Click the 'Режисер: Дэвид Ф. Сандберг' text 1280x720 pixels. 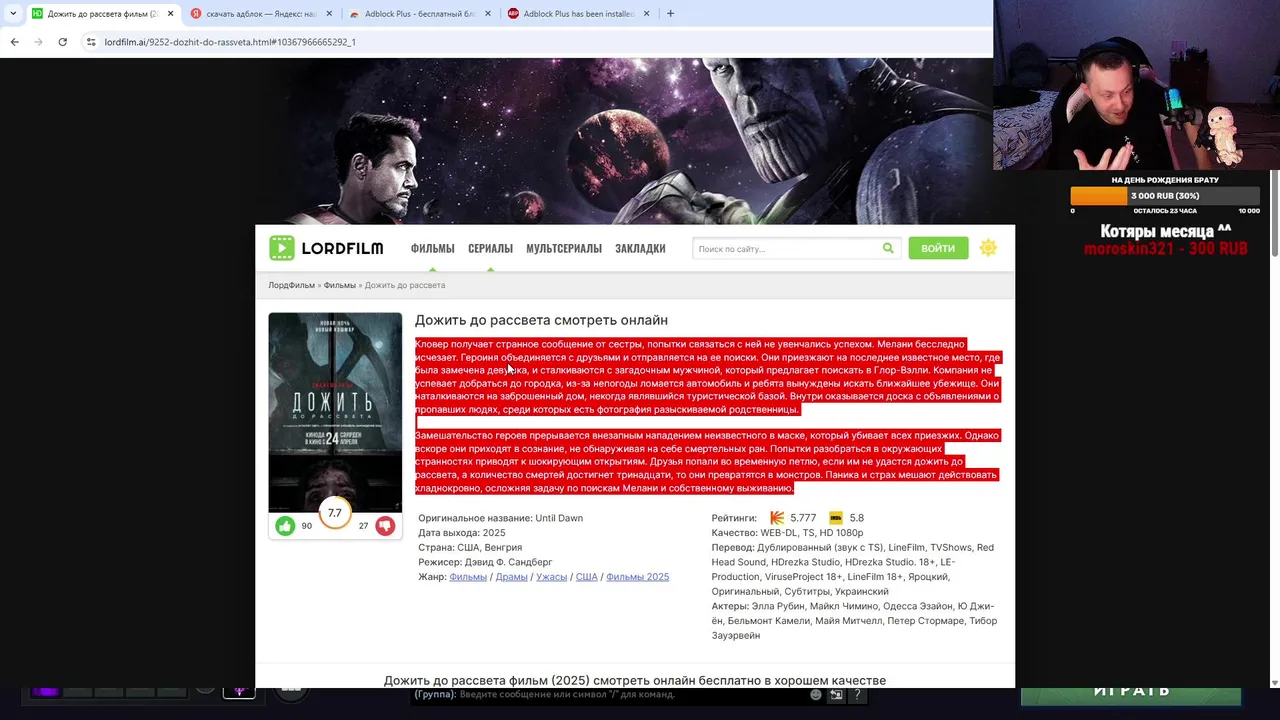(x=485, y=562)
